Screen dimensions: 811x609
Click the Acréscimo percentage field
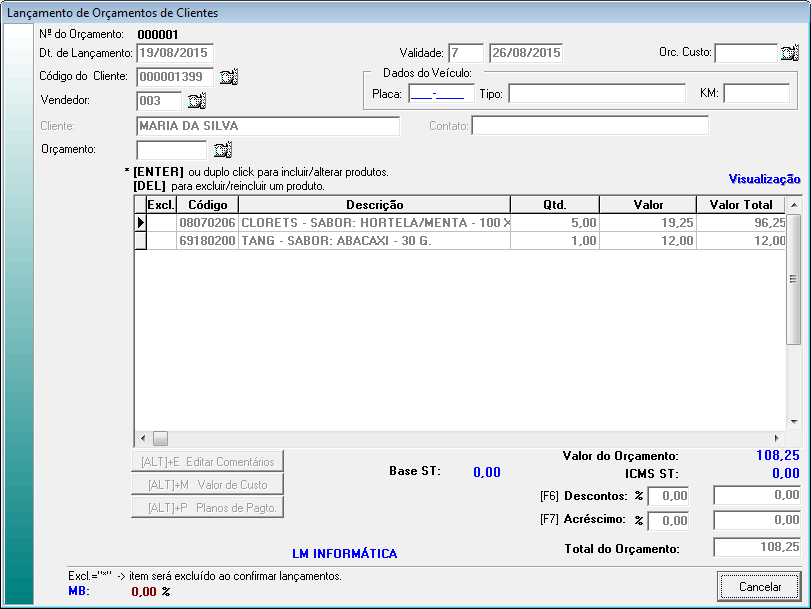667,520
